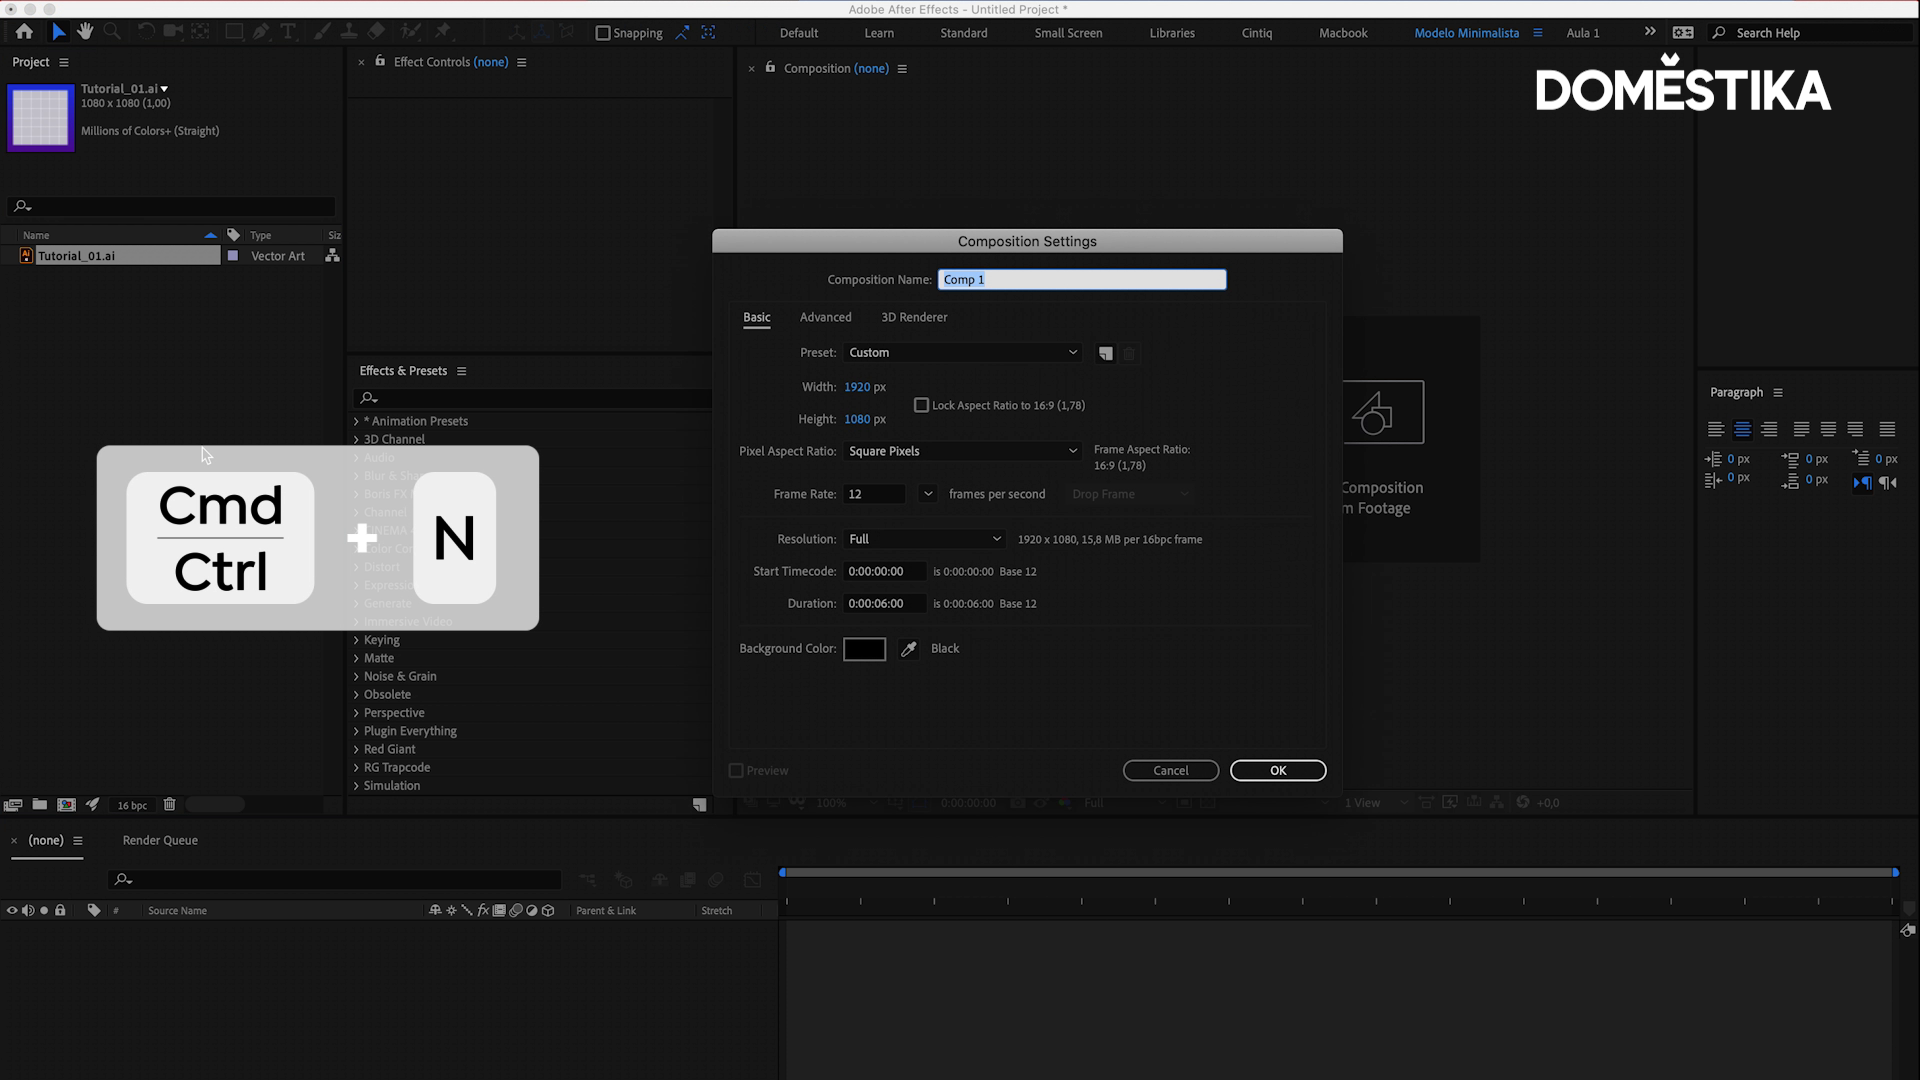Go to the Home screen icon
The height and width of the screenshot is (1080, 1920).
pos(24,32)
